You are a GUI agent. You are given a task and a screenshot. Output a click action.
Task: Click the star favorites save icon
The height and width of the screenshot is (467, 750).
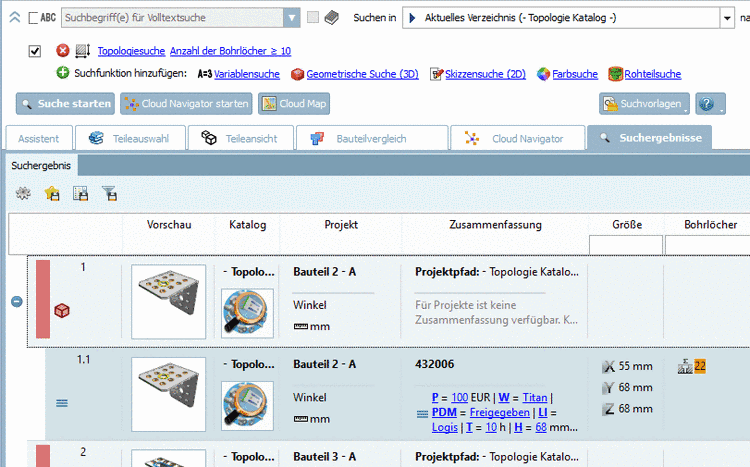click(52, 193)
